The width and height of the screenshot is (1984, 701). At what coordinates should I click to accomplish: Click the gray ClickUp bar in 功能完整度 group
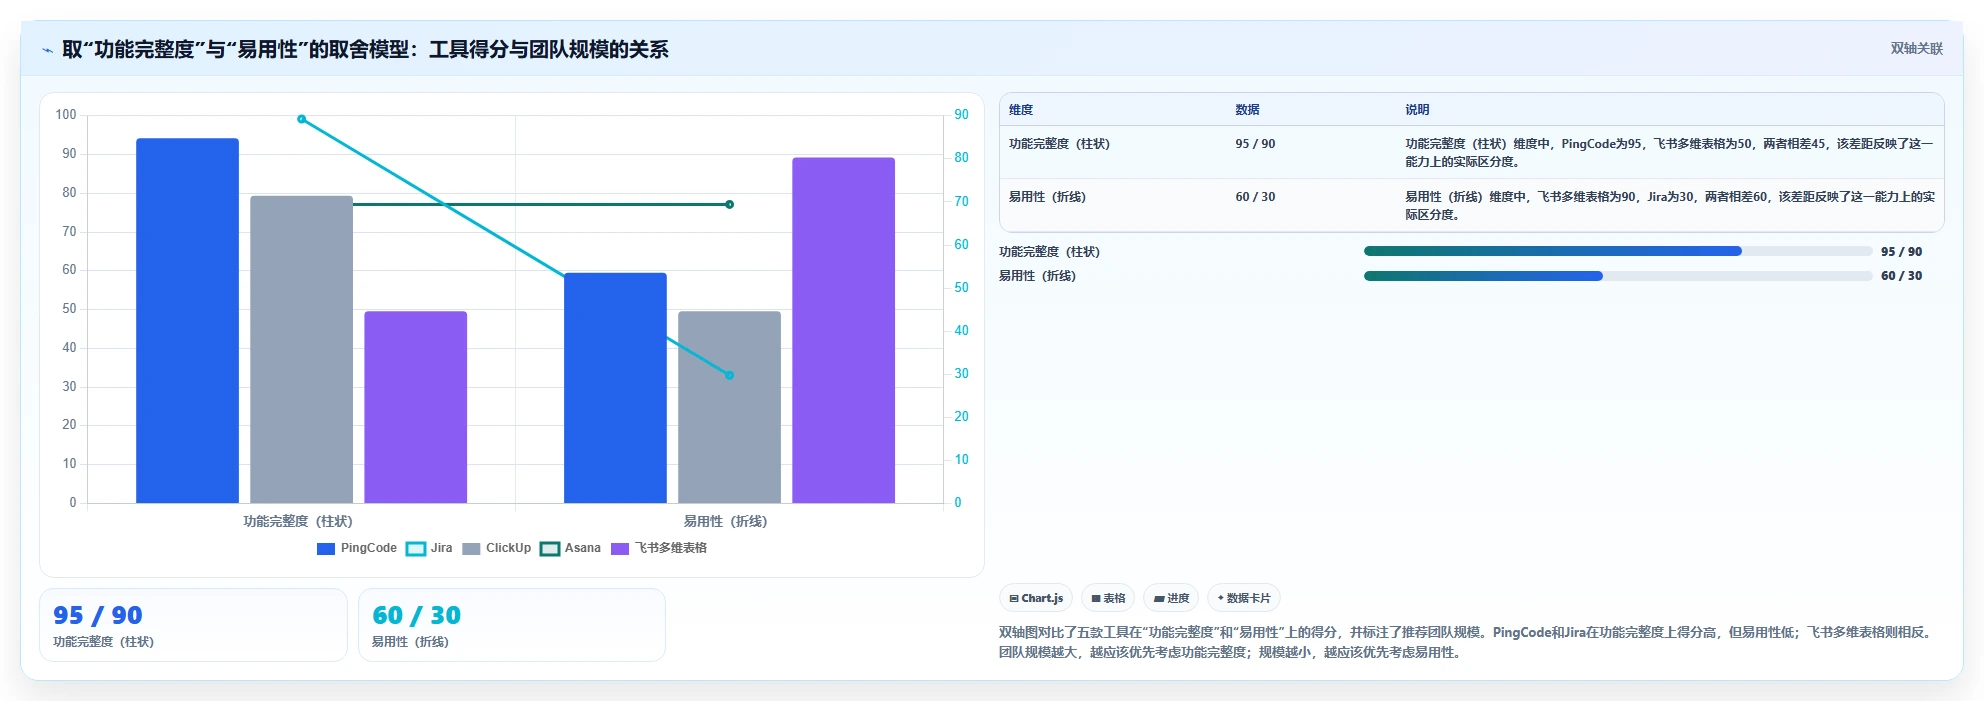coord(301,349)
